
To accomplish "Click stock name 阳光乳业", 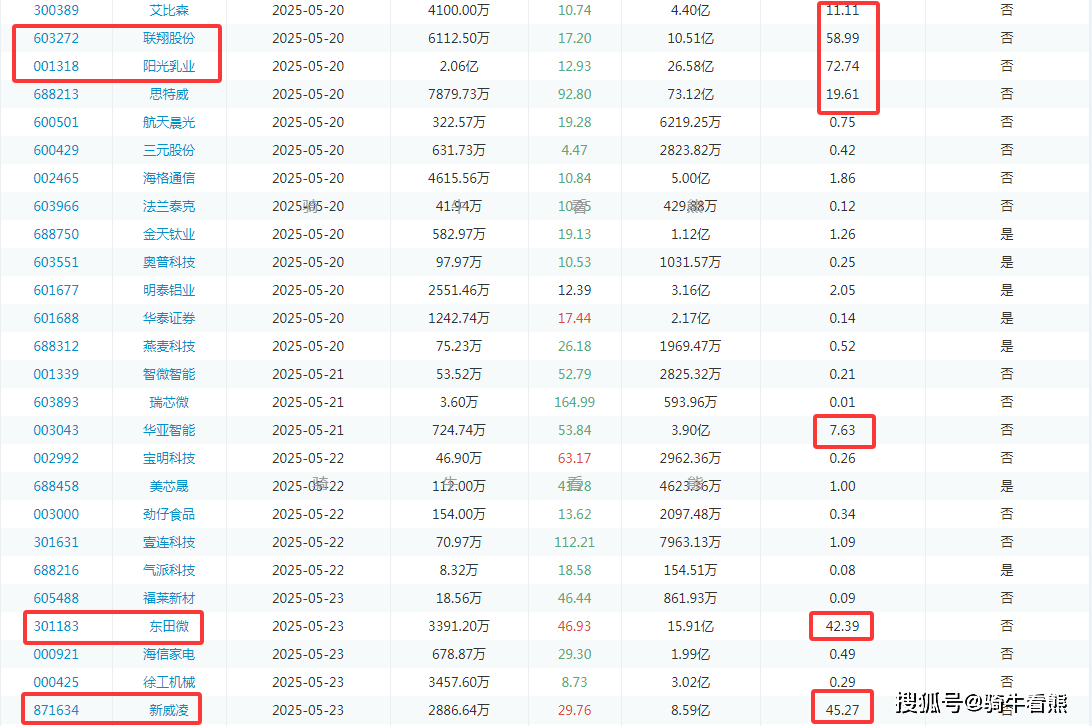I will pyautogui.click(x=169, y=66).
